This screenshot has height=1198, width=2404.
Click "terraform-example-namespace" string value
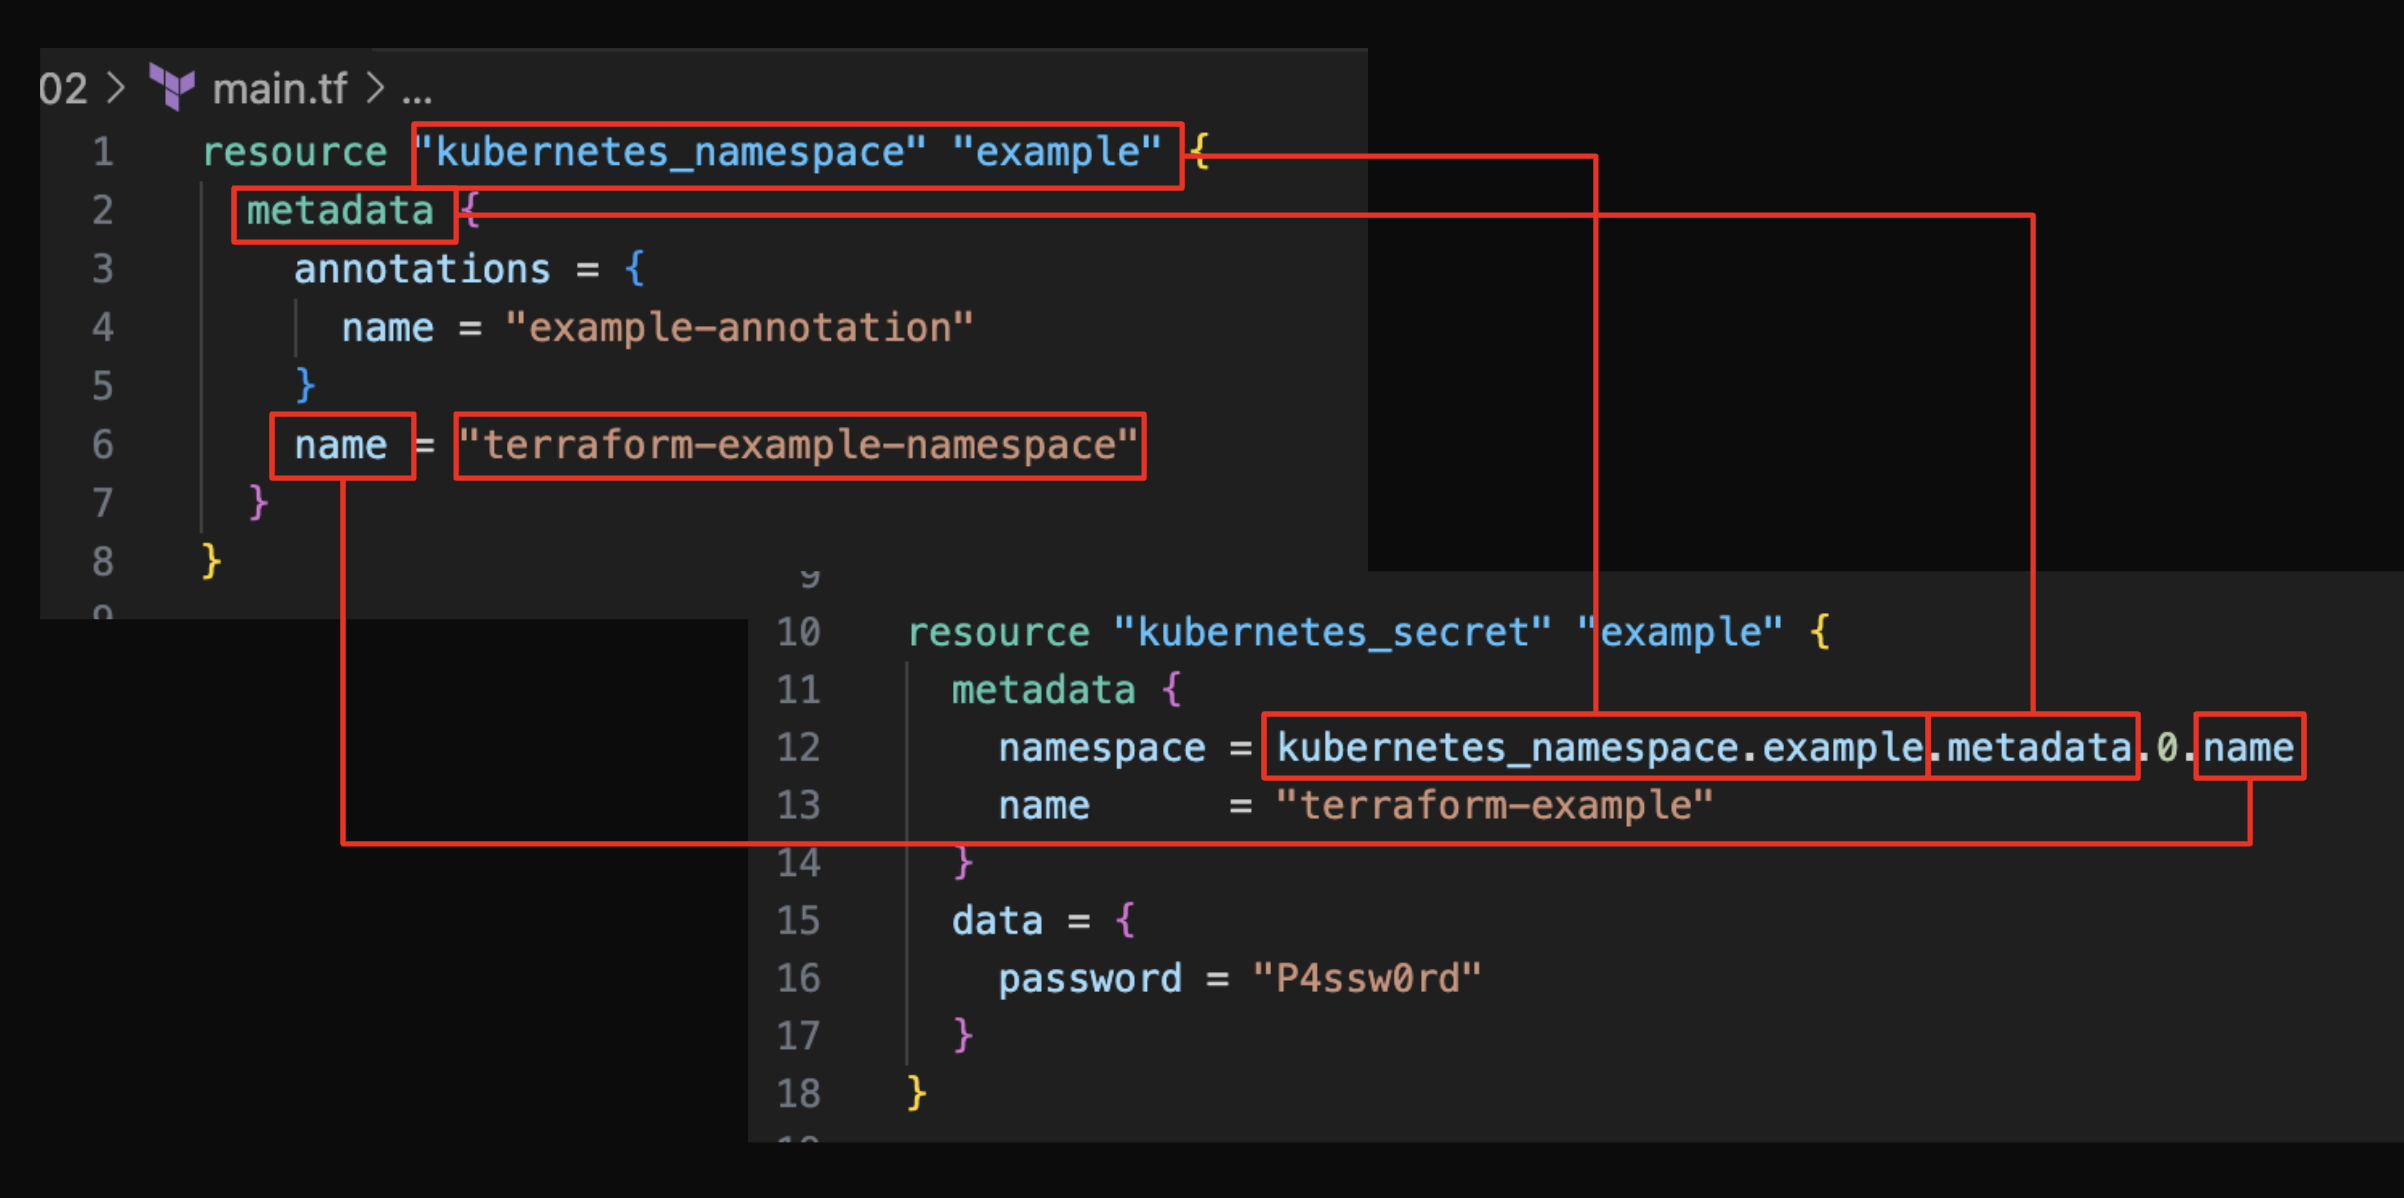tap(798, 445)
